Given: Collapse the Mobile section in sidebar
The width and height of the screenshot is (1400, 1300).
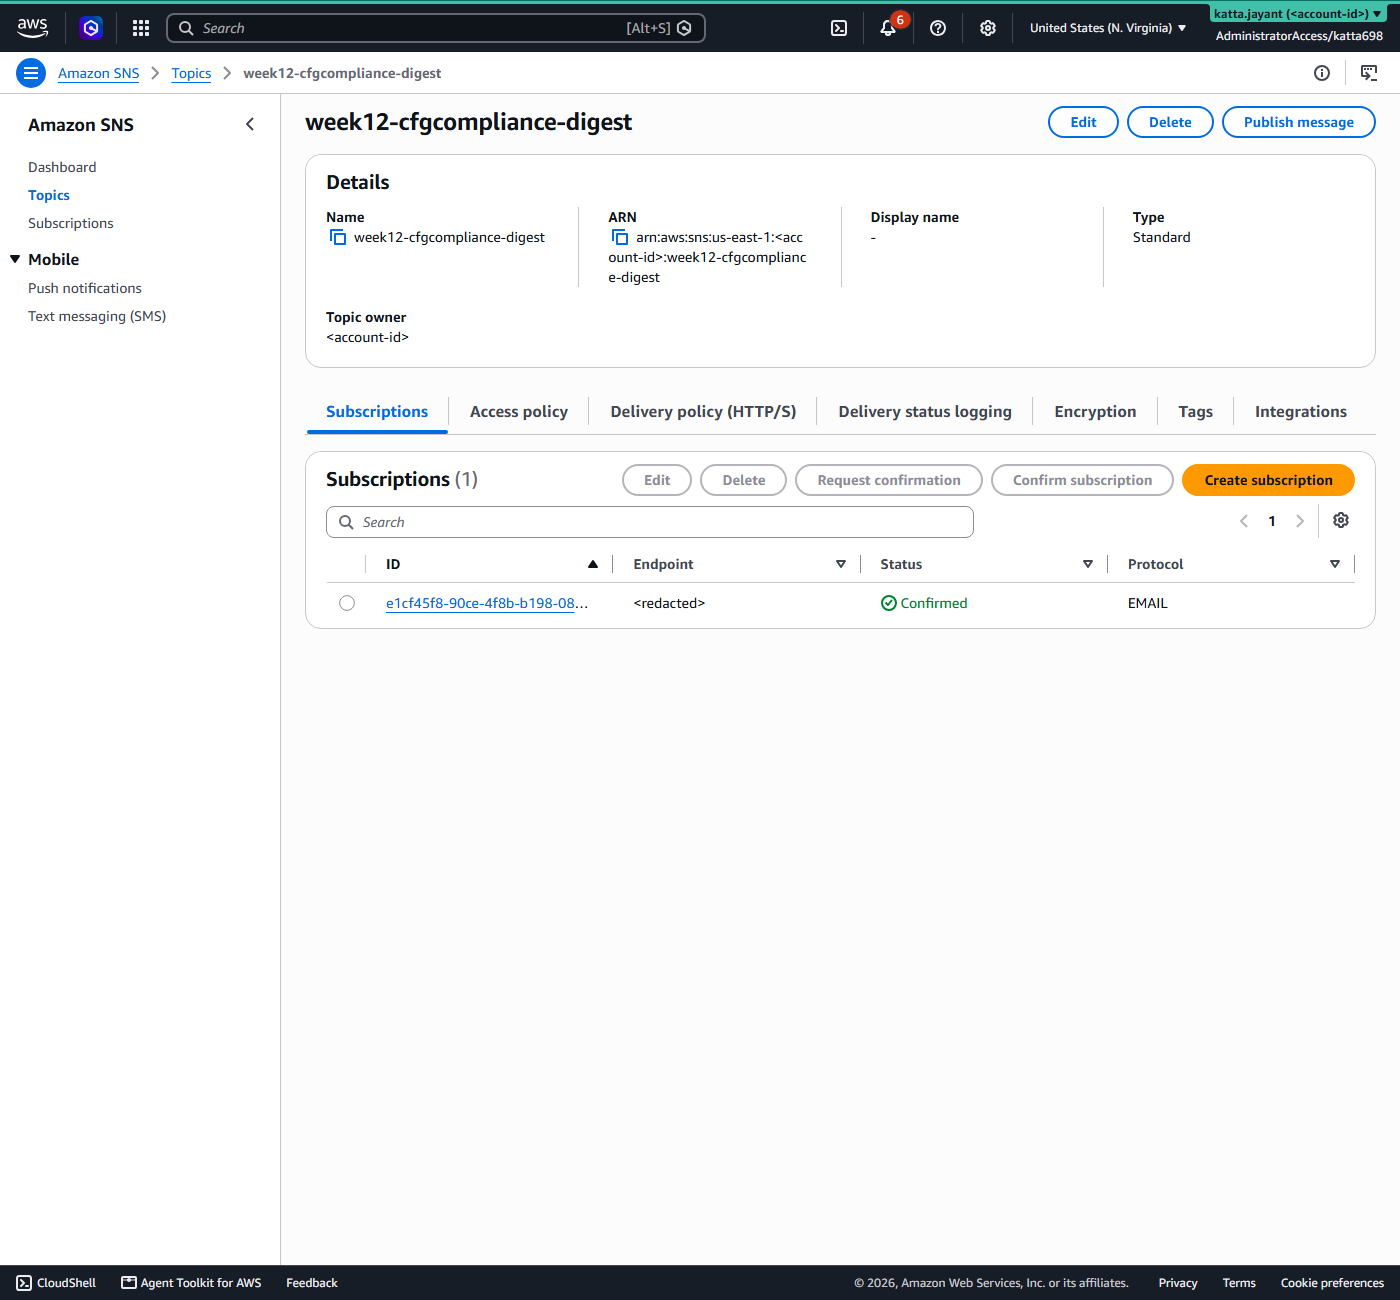Looking at the screenshot, I should coord(15,259).
